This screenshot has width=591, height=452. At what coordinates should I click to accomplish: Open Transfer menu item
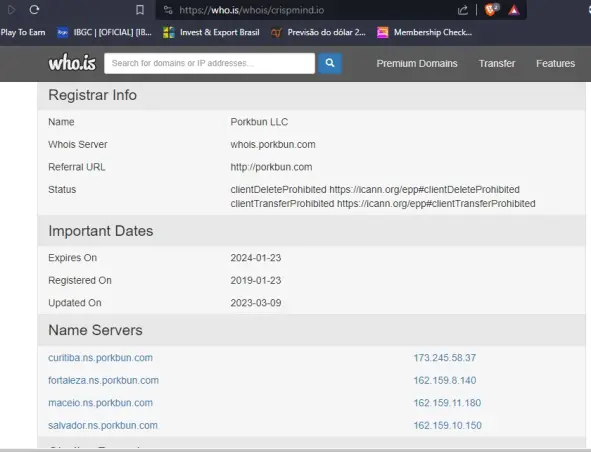pyautogui.click(x=497, y=63)
